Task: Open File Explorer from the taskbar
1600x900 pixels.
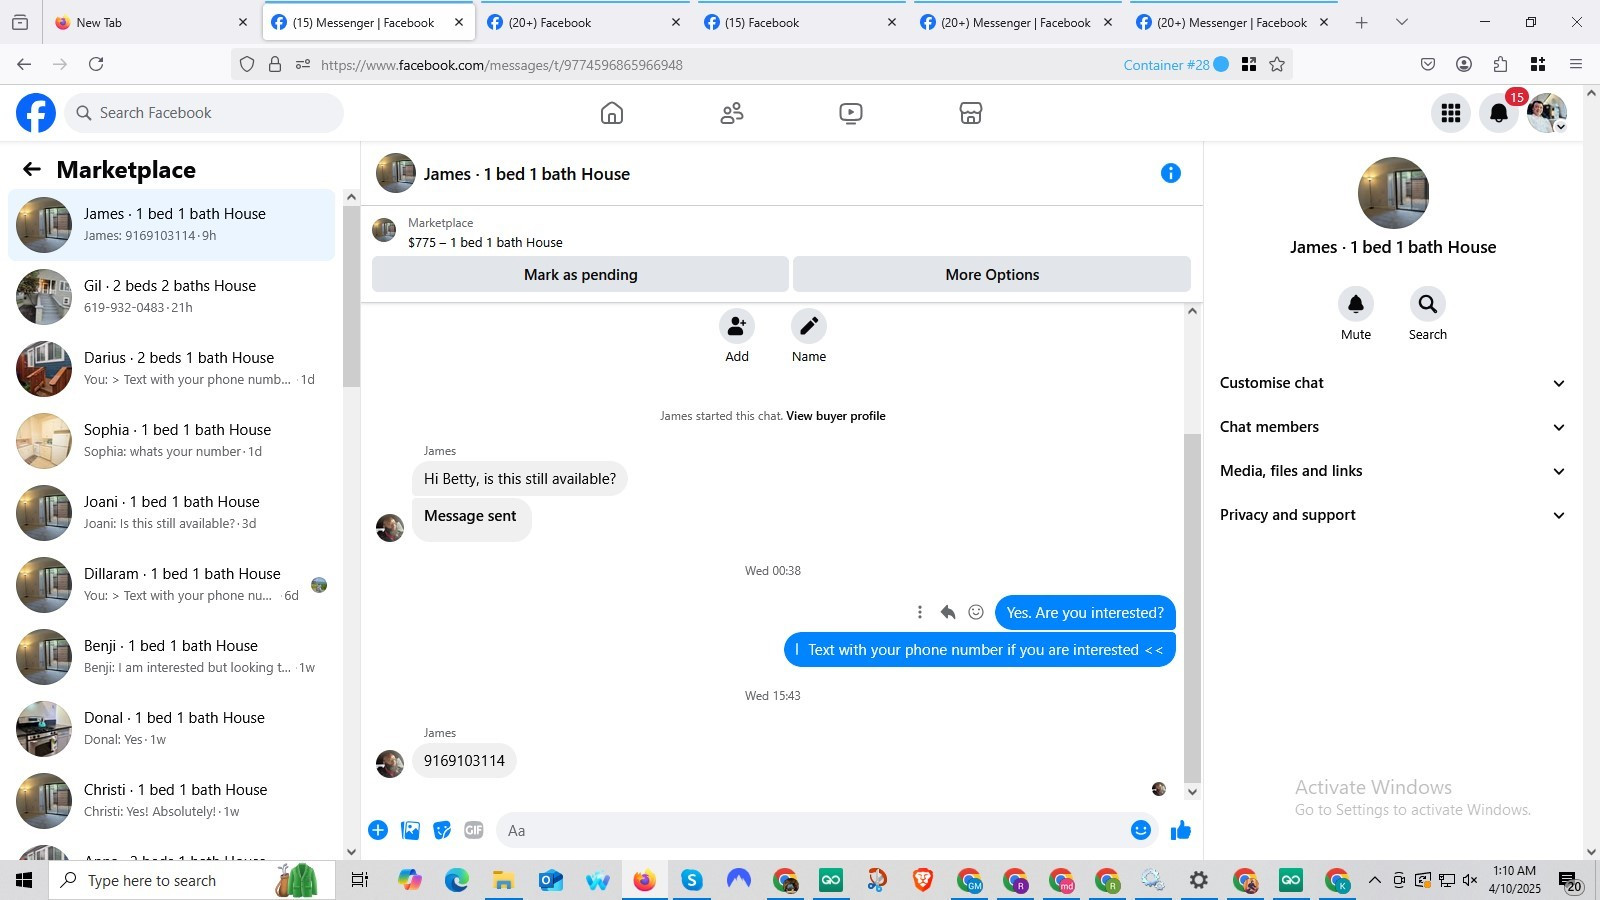Action: click(503, 880)
